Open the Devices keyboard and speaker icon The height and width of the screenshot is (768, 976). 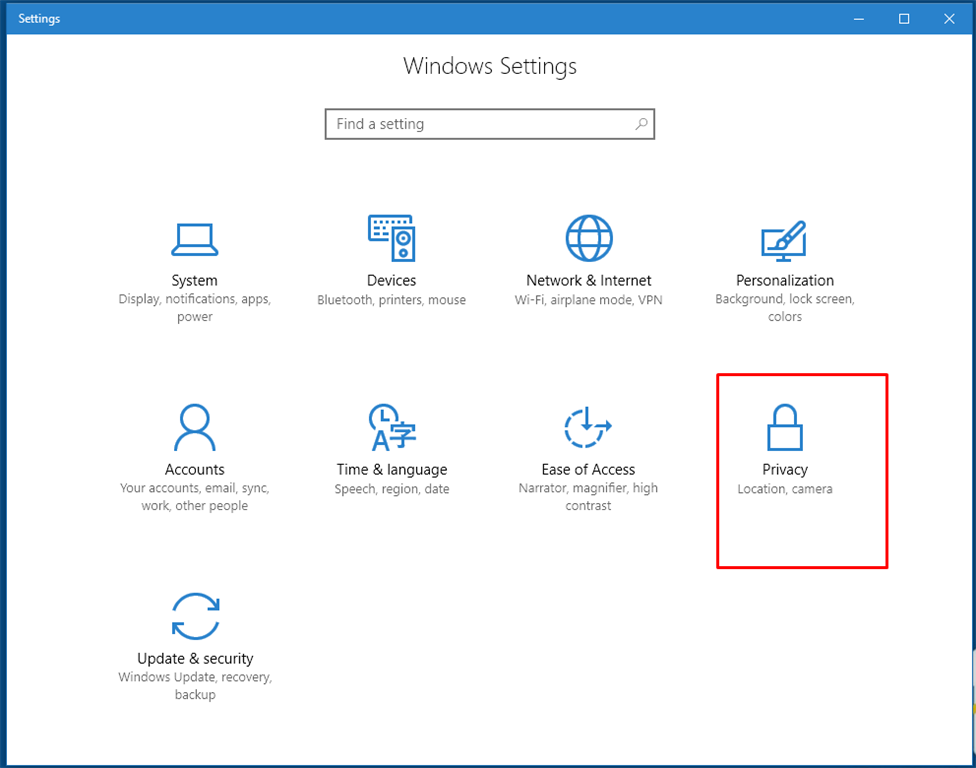(x=392, y=238)
